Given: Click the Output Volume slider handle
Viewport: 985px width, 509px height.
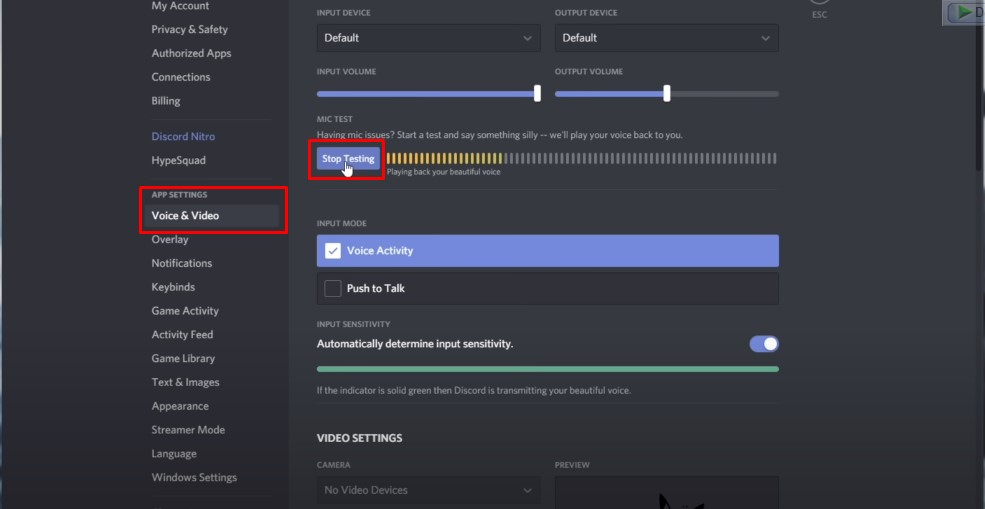Looking at the screenshot, I should [666, 93].
